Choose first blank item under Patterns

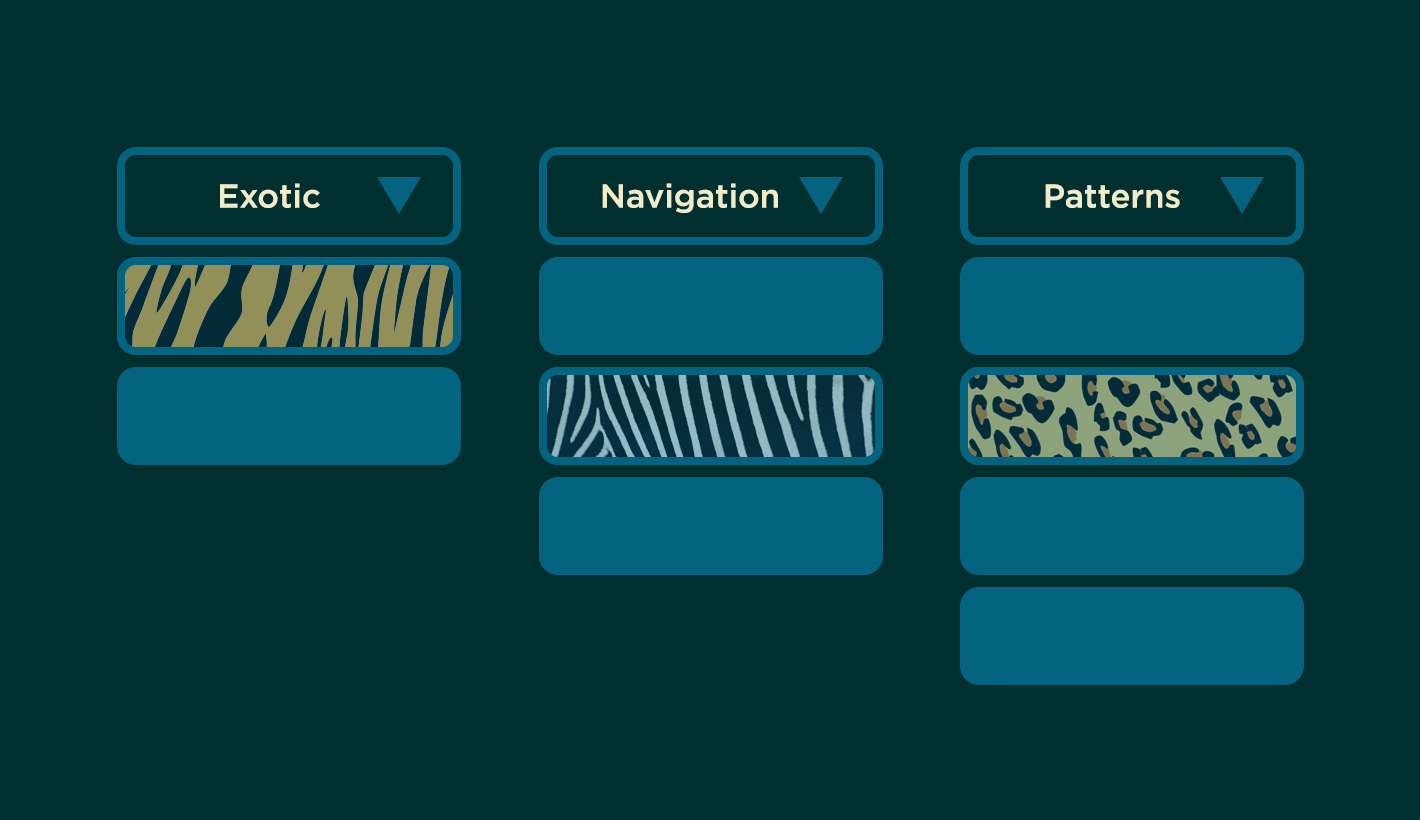pos(1132,306)
